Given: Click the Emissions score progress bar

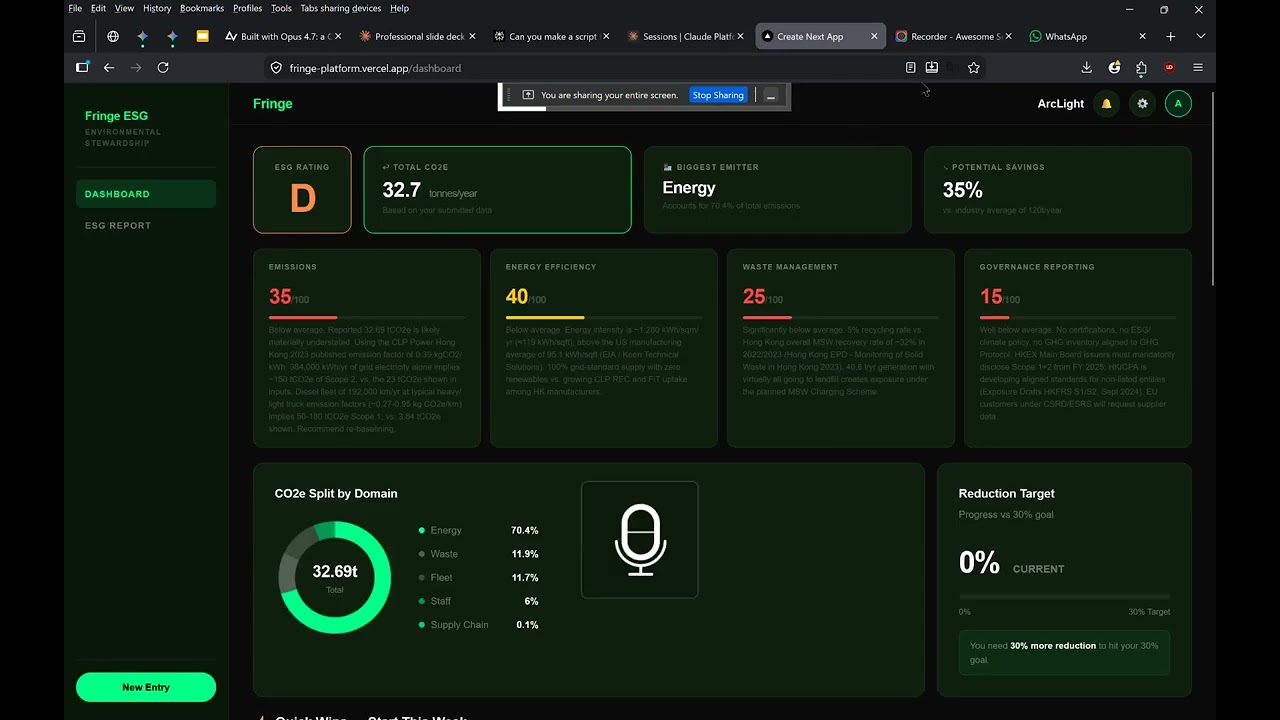Looking at the screenshot, I should pos(367,318).
